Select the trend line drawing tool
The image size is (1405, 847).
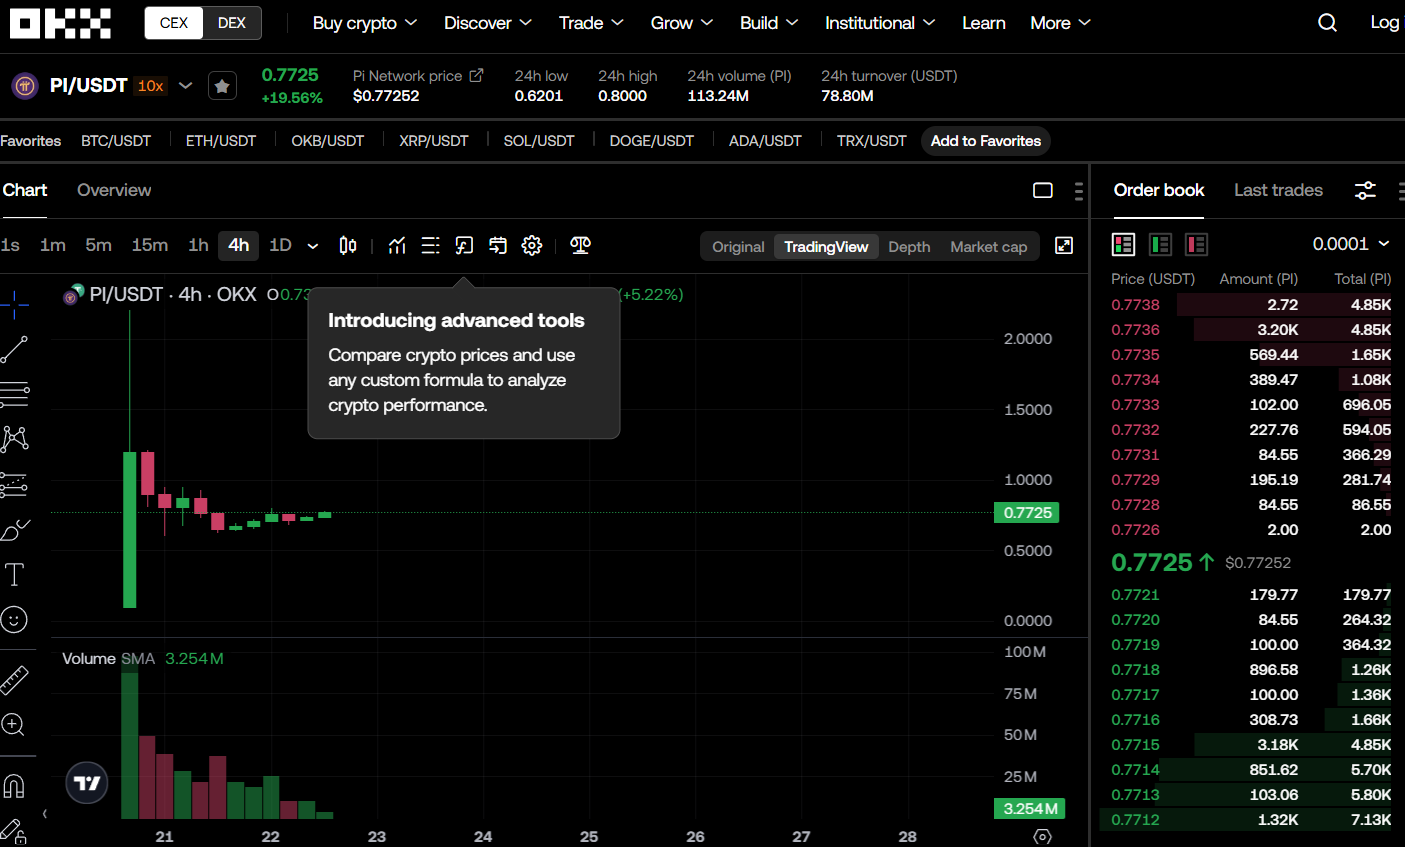coord(14,349)
